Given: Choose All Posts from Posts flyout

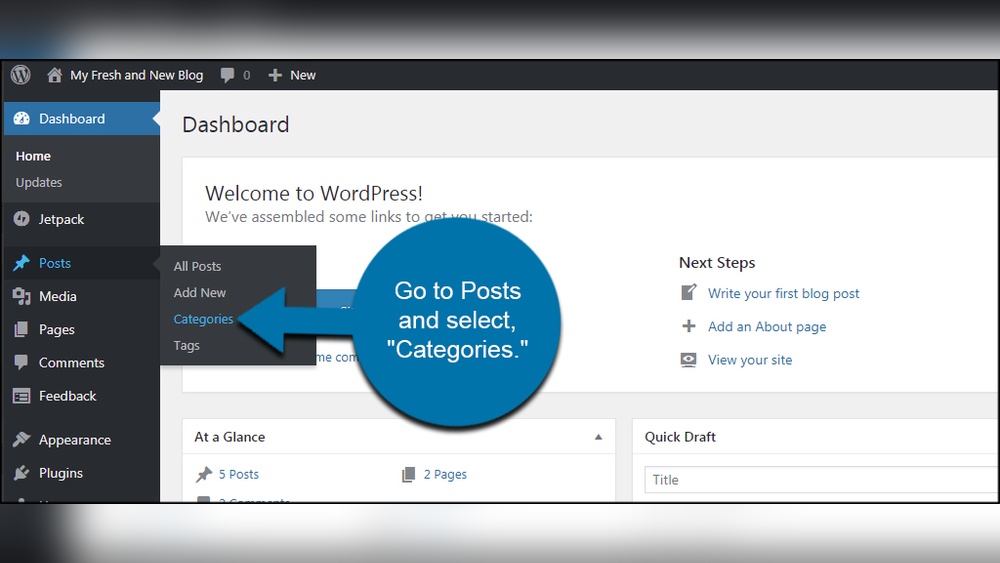Looking at the screenshot, I should pos(198,267).
